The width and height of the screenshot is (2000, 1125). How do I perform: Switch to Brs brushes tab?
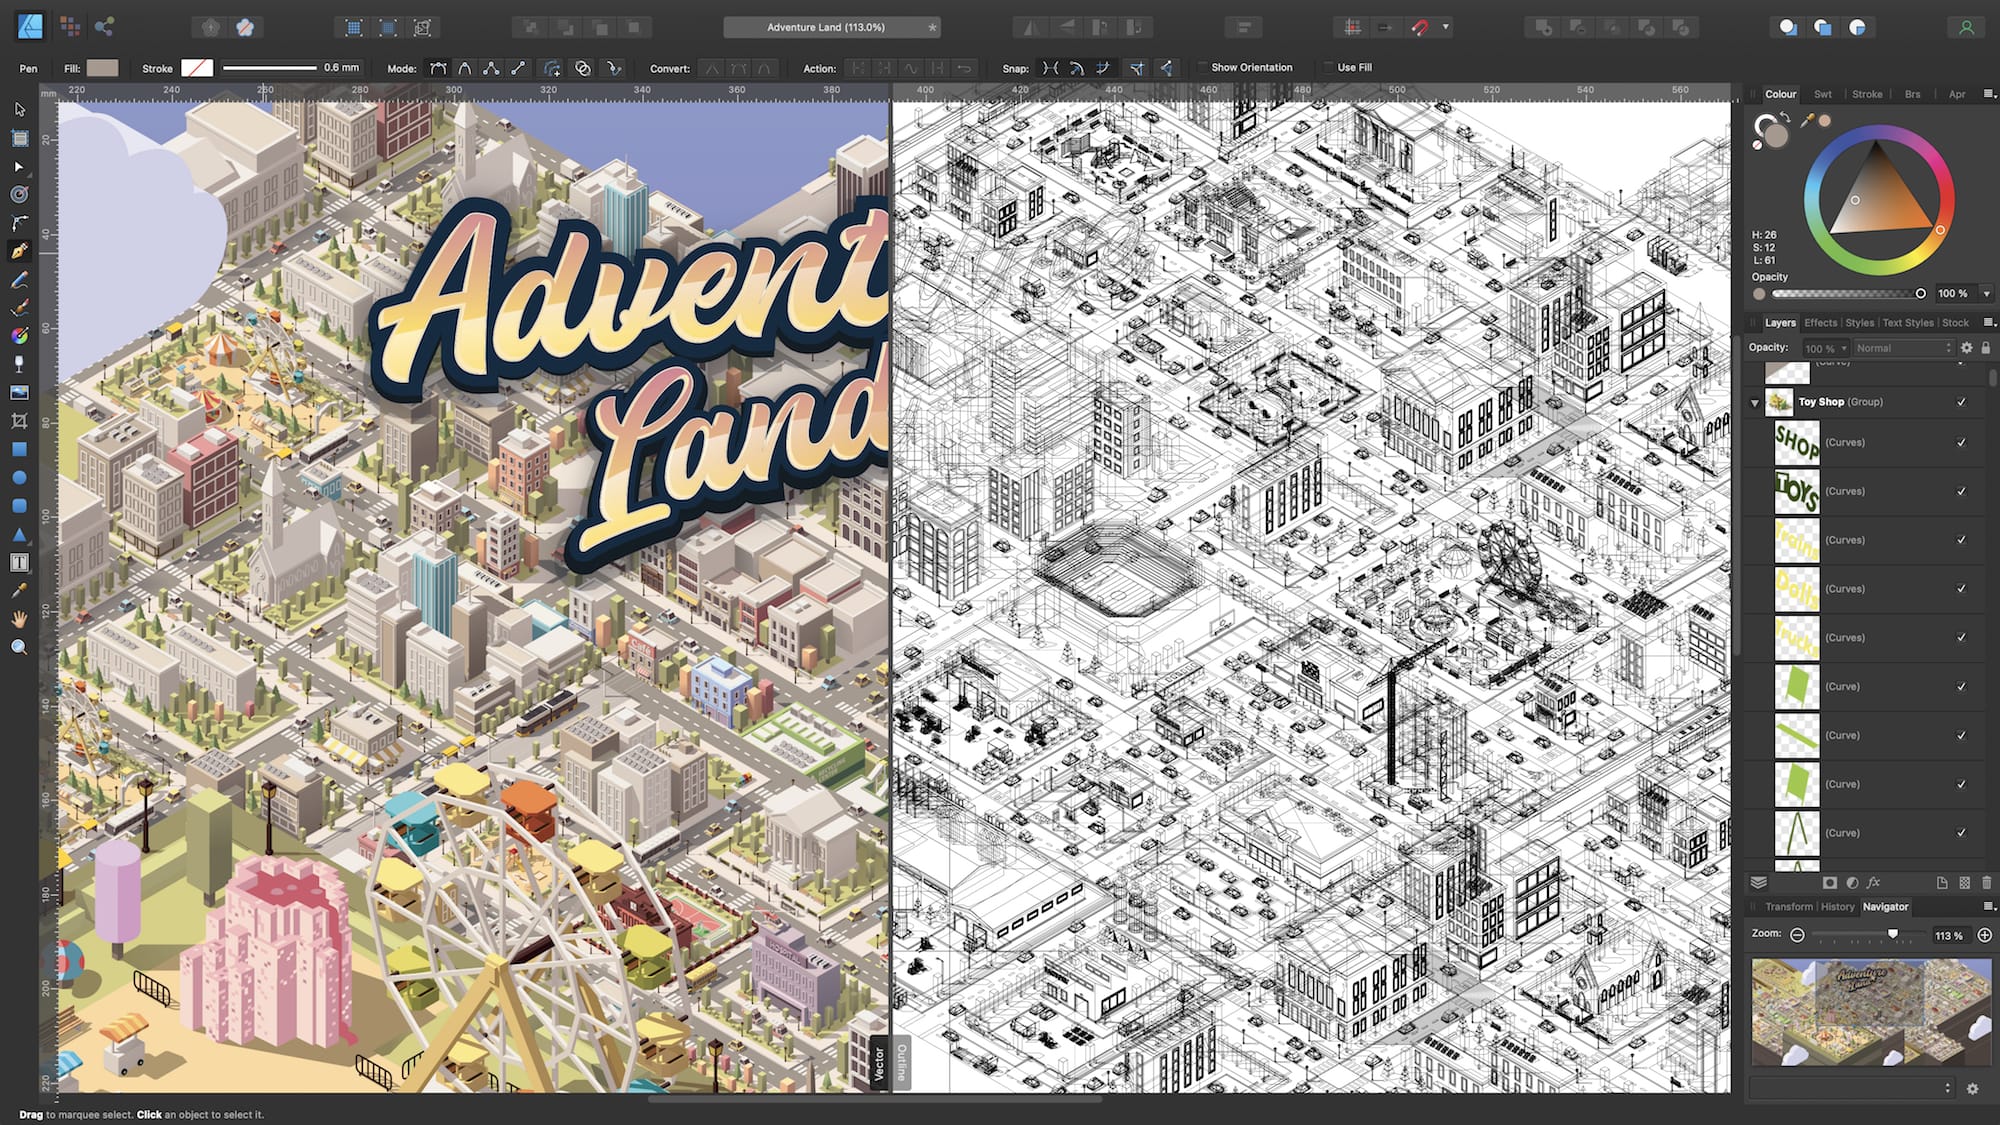1912,94
